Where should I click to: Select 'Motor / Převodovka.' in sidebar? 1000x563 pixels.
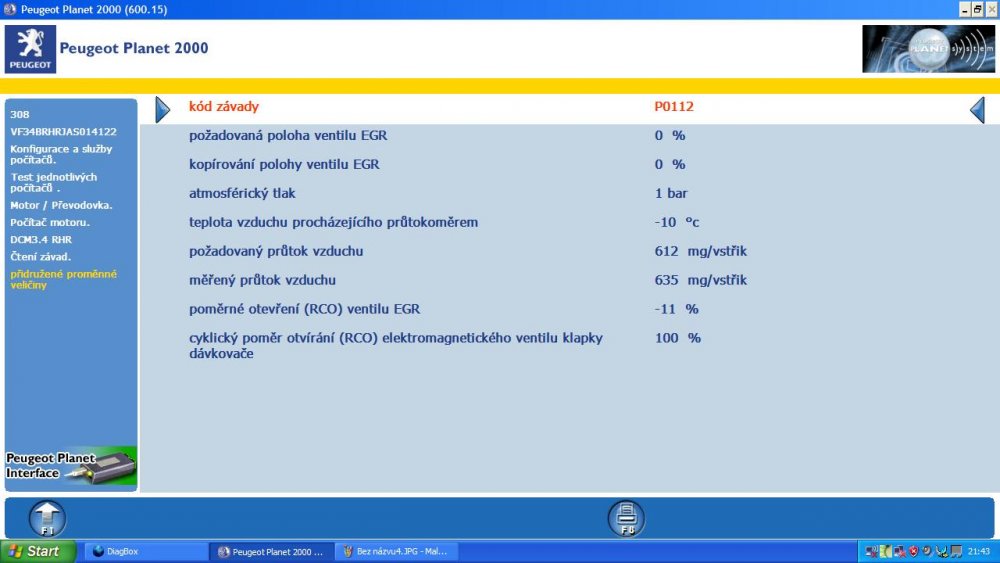(x=61, y=205)
